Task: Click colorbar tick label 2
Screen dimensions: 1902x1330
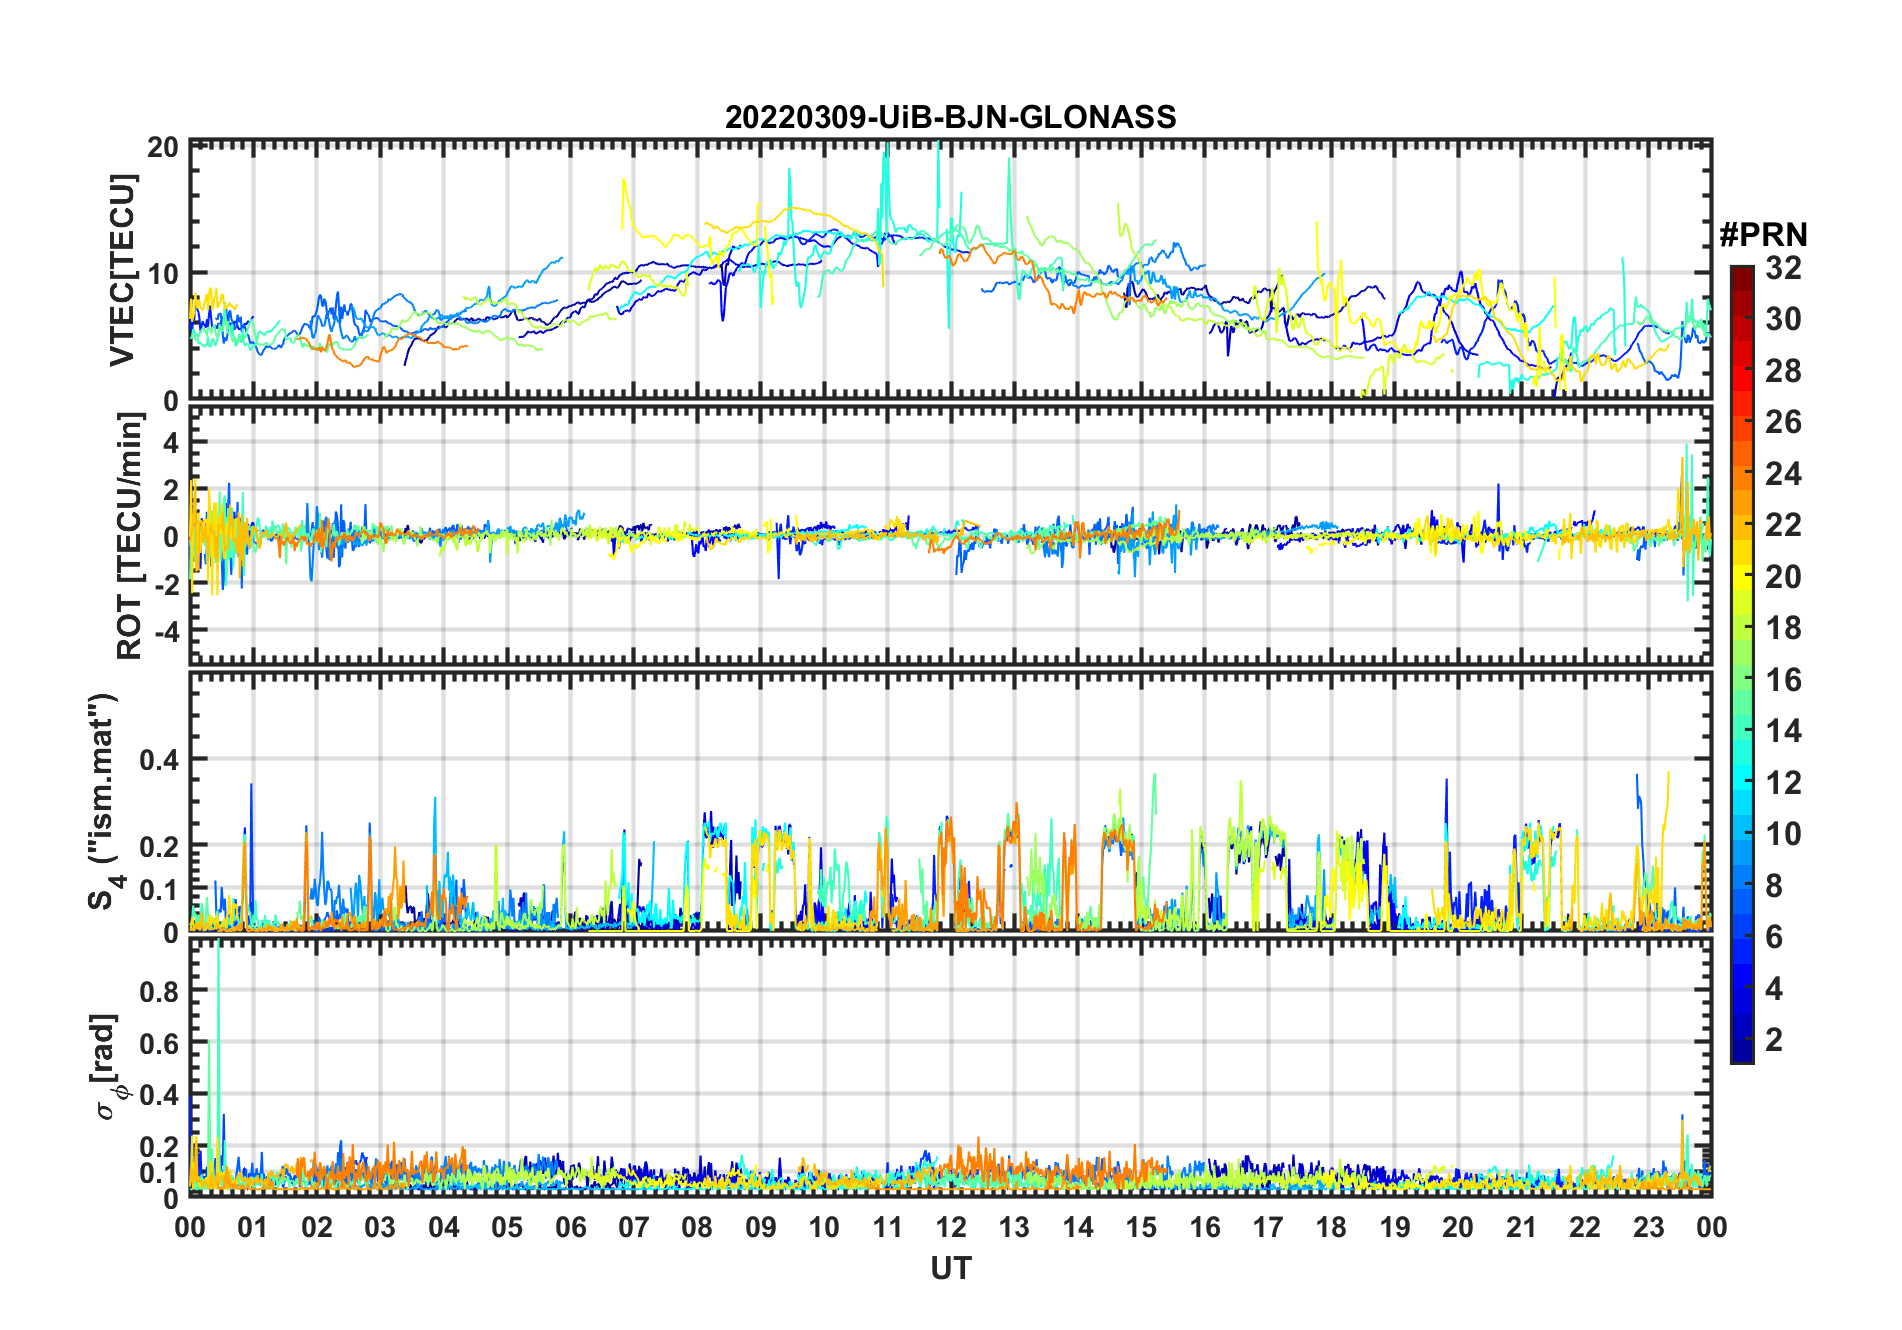Action: (1774, 1040)
